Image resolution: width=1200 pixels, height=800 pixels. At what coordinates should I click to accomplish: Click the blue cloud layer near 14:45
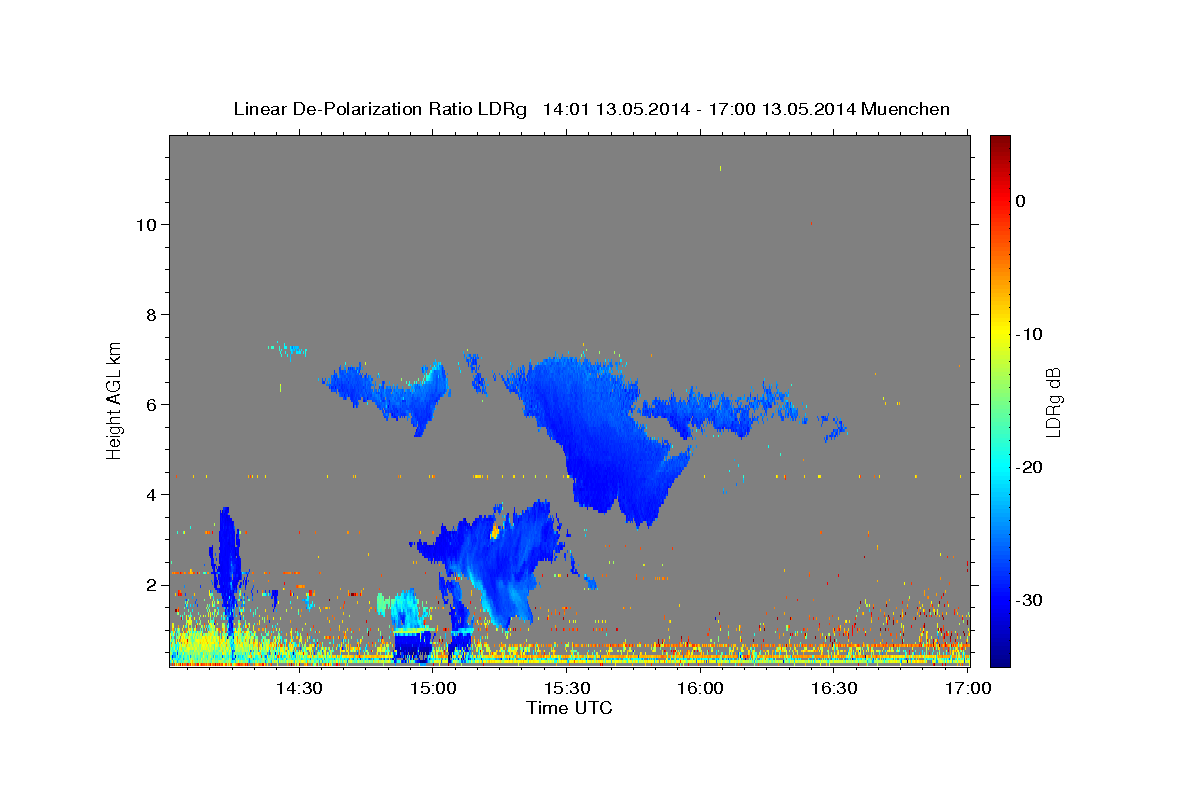(390, 395)
